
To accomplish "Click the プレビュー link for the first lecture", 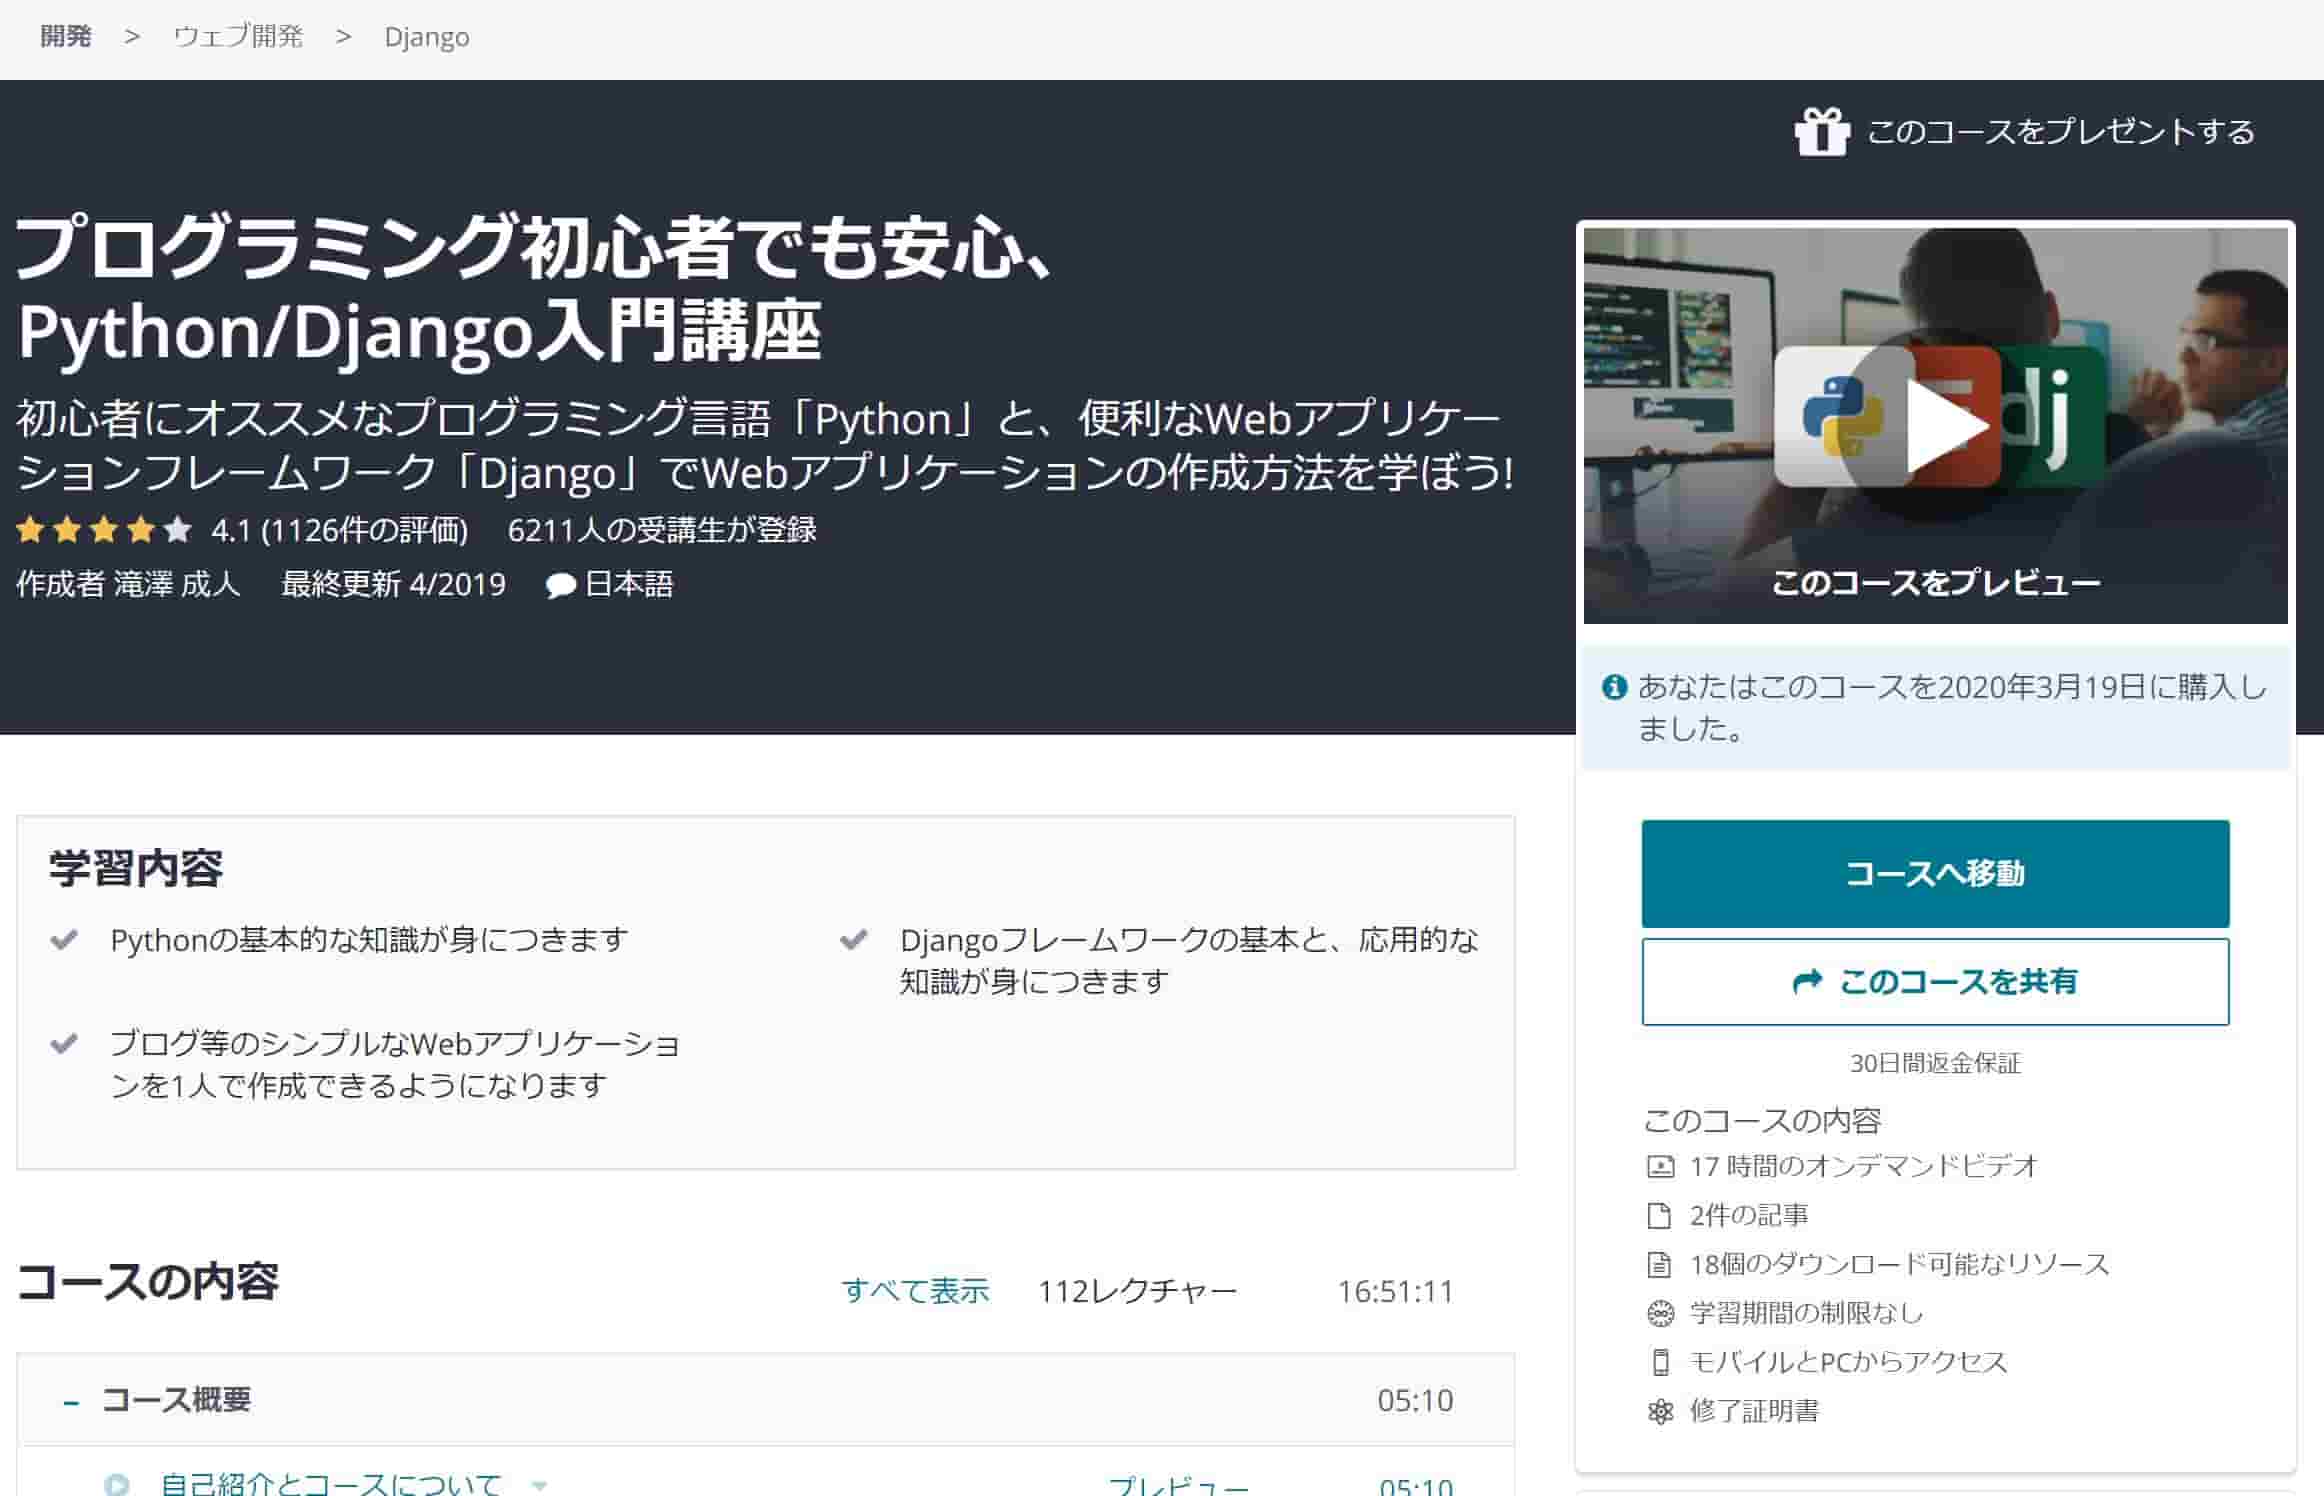I will (x=1179, y=1486).
